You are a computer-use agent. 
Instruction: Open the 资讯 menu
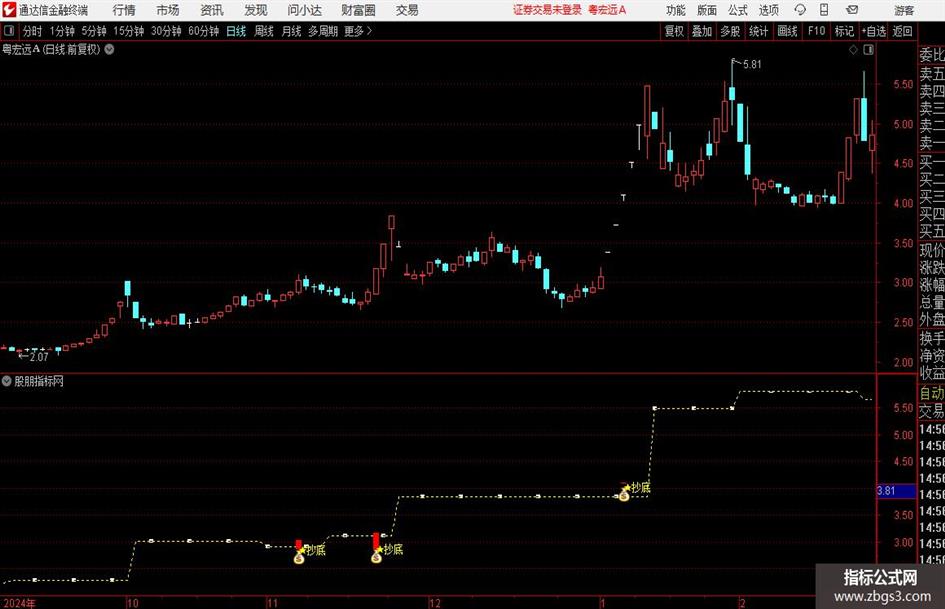pos(212,10)
